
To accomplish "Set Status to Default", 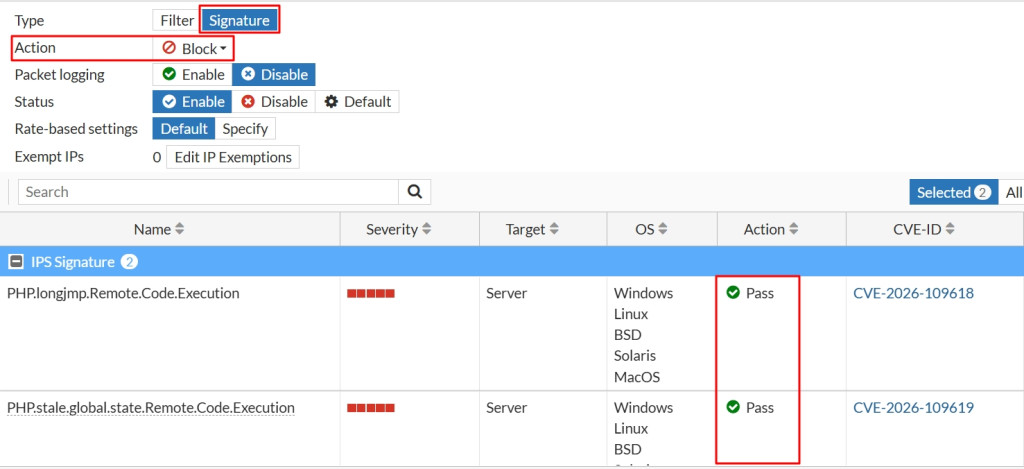I will (357, 102).
